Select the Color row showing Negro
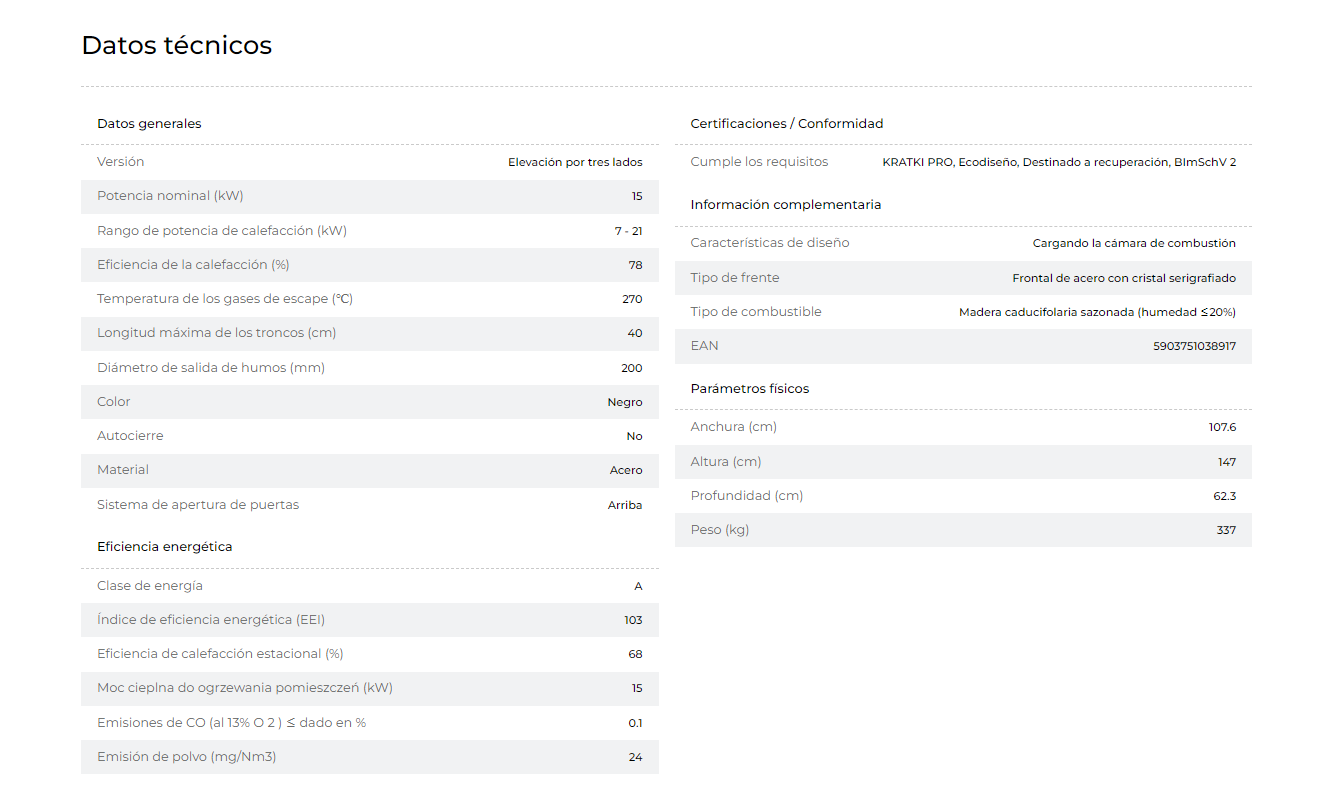 click(370, 402)
